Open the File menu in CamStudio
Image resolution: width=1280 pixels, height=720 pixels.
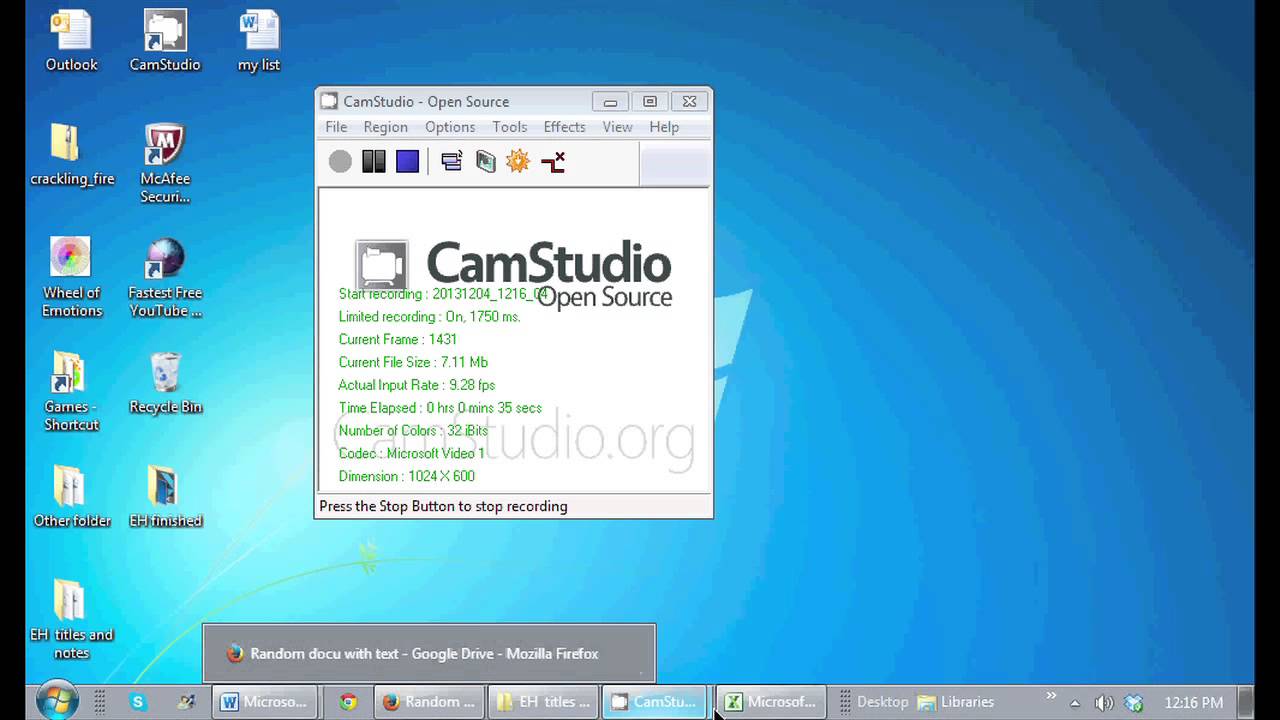coord(336,127)
